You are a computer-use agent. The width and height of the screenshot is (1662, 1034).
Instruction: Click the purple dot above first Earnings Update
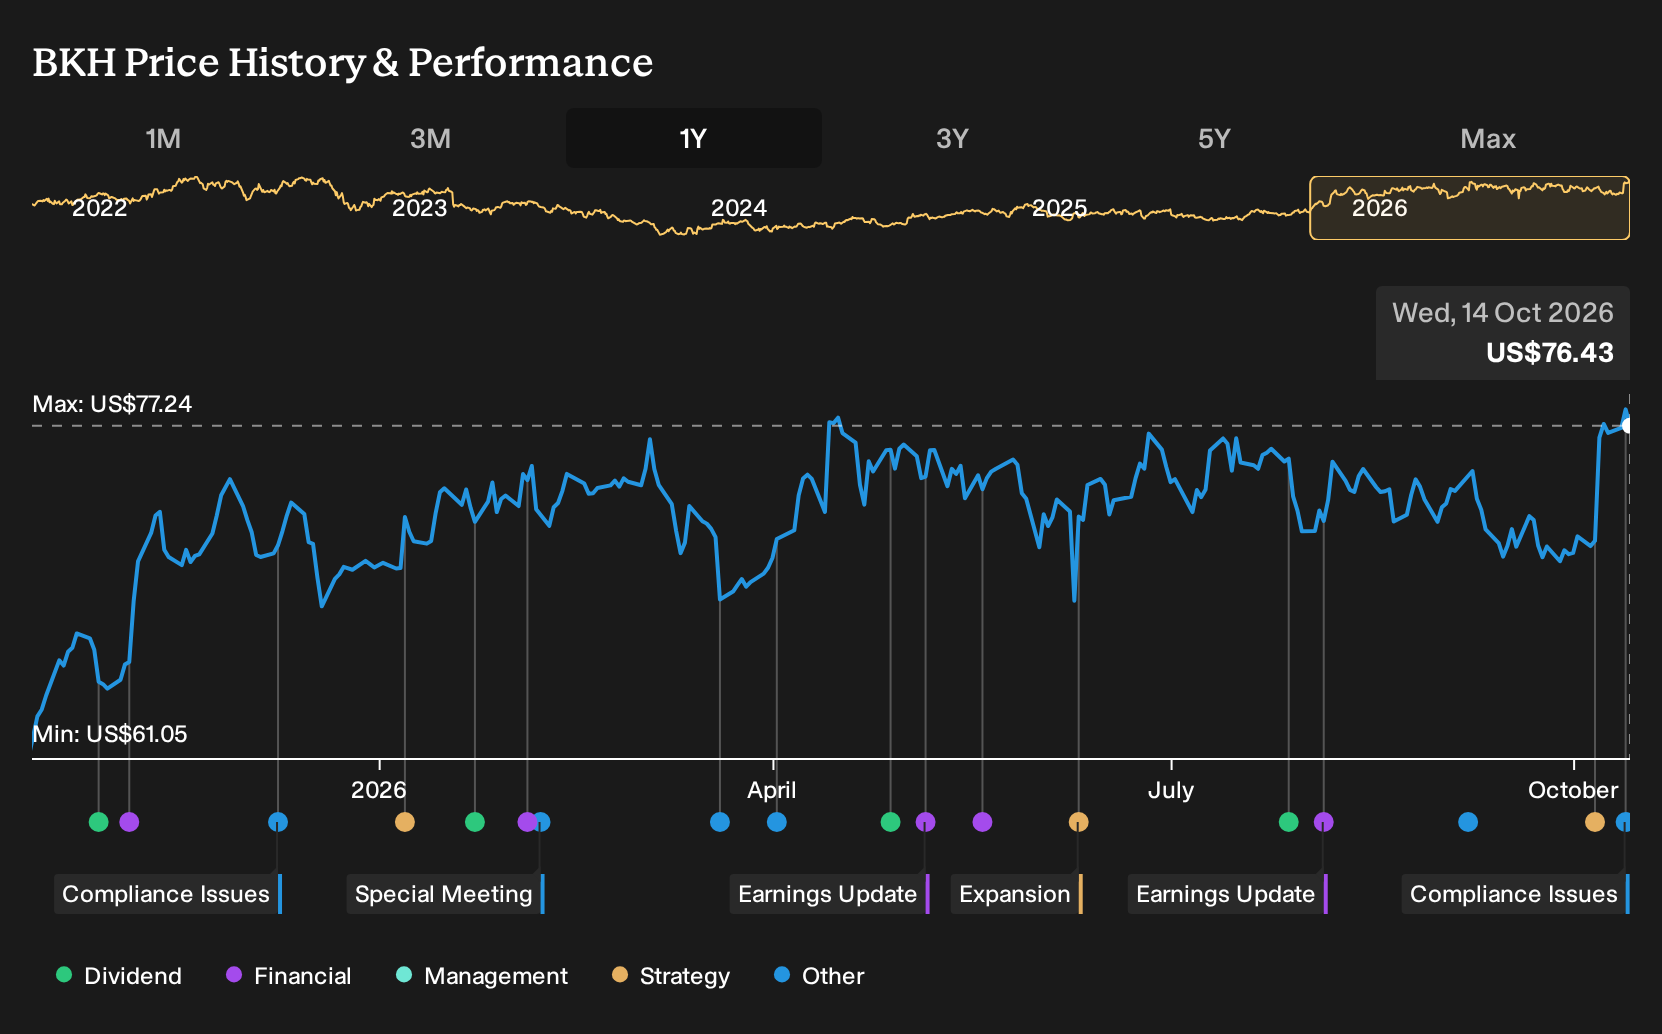coord(926,822)
